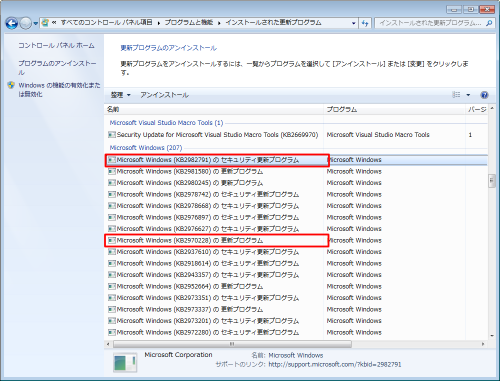Image resolution: width=500 pixels, height=381 pixels.
Task: Click the horizontal scroll right arrow
Action: 483,344
